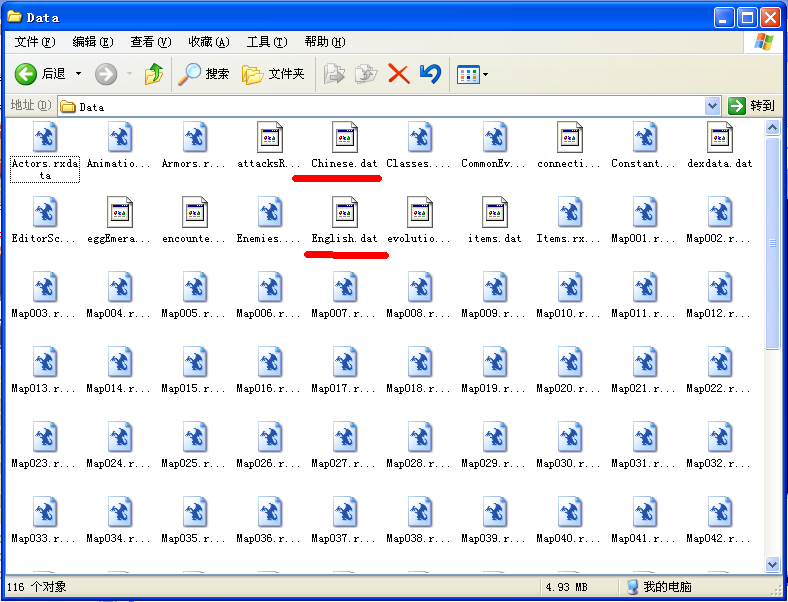Expand the address bar dropdown
Viewport: 788px width, 602px height.
[x=712, y=106]
